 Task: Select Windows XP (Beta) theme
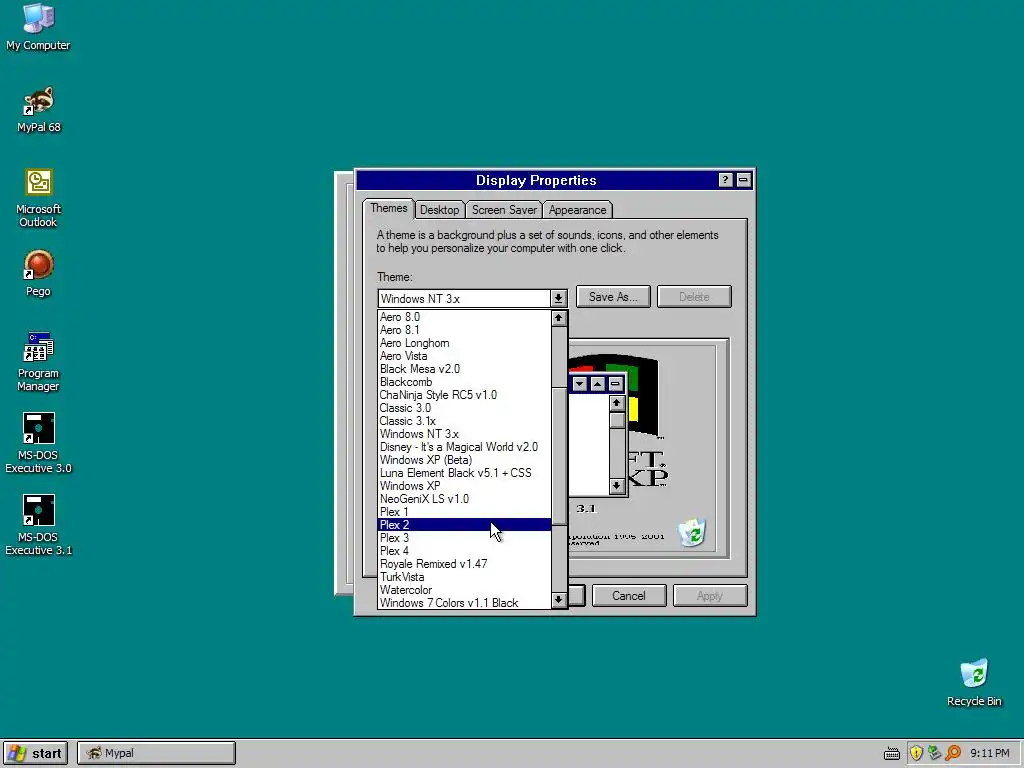pos(464,460)
